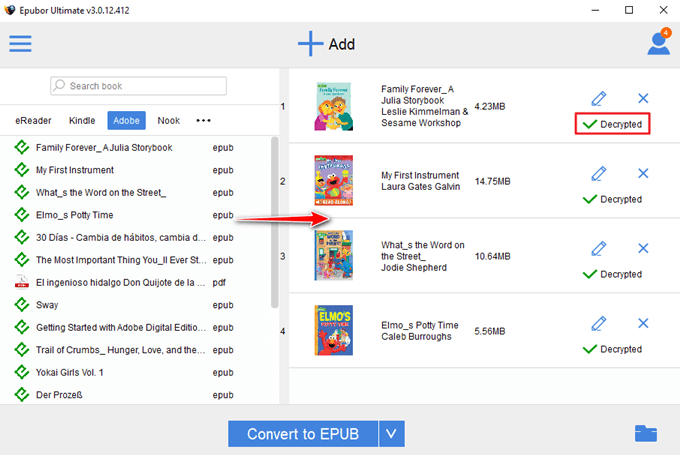Open the hamburger menu
The width and height of the screenshot is (680, 455).
pos(20,44)
